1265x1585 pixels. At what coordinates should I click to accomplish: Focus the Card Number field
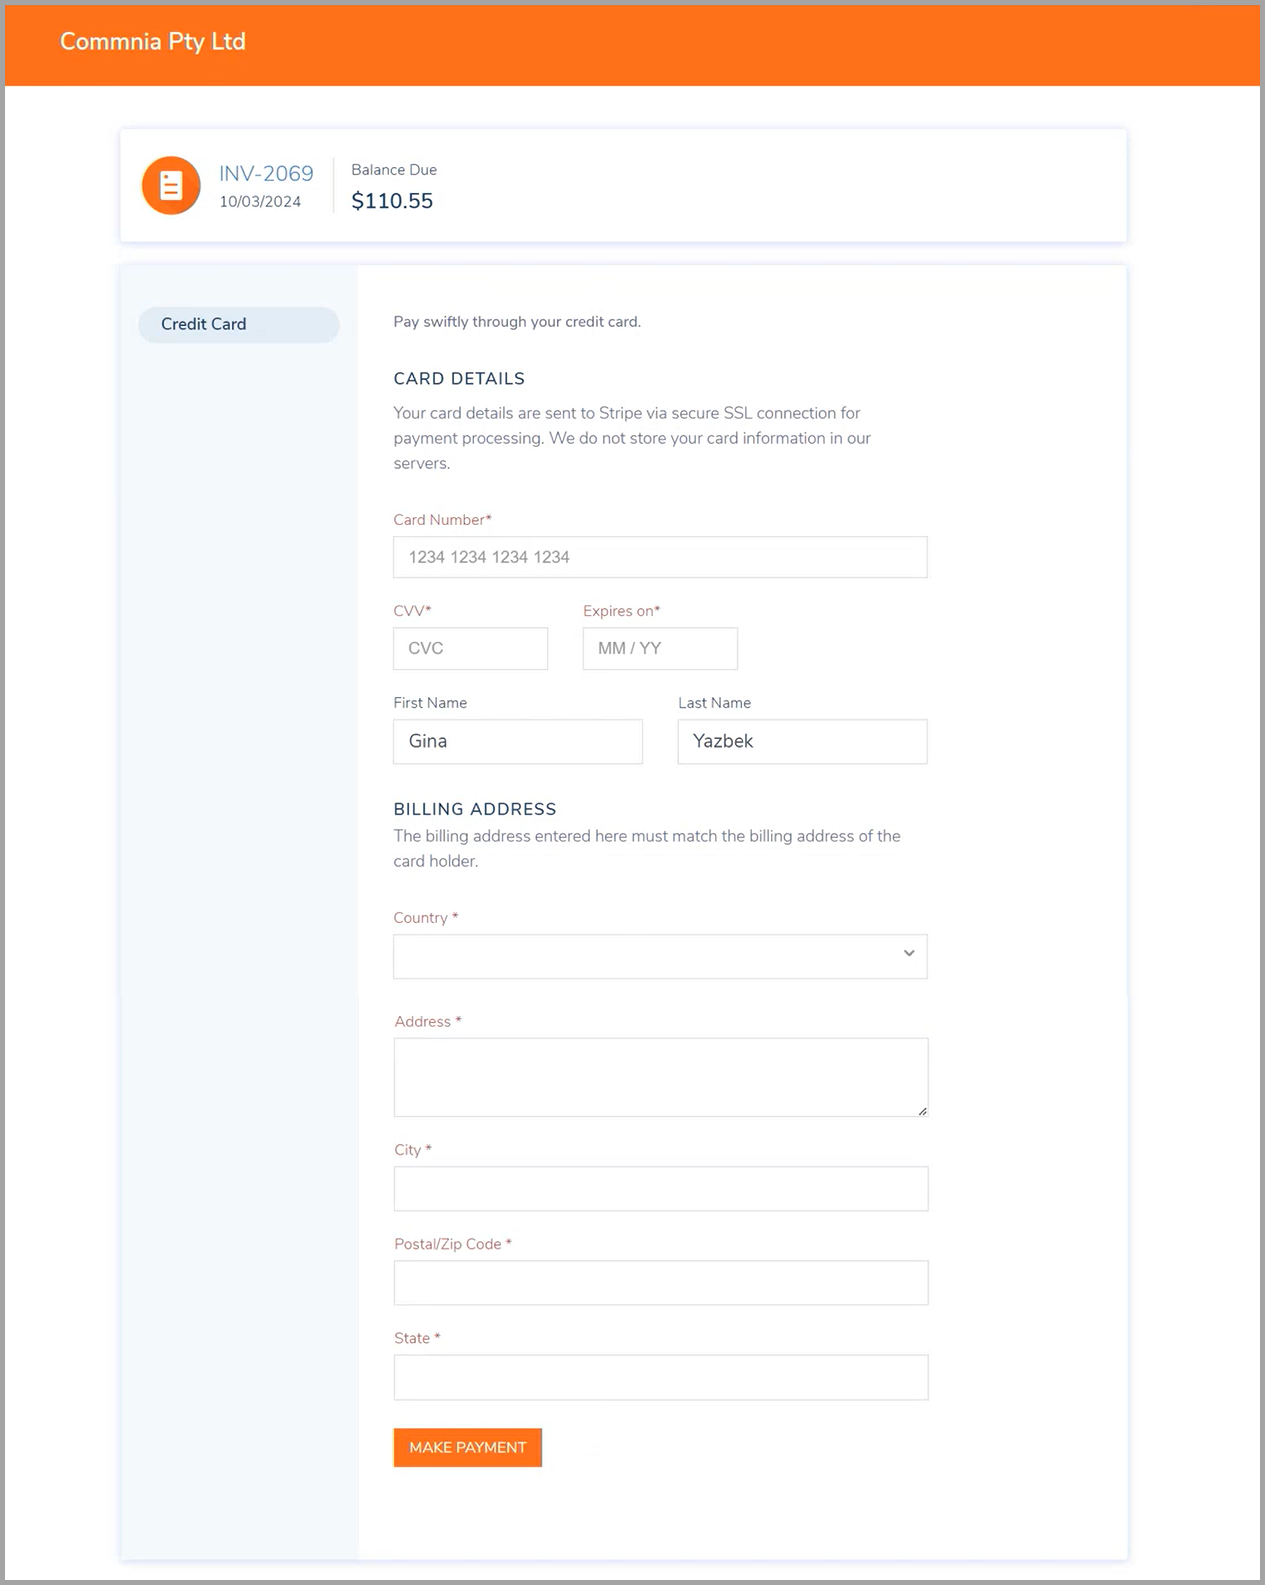click(660, 557)
